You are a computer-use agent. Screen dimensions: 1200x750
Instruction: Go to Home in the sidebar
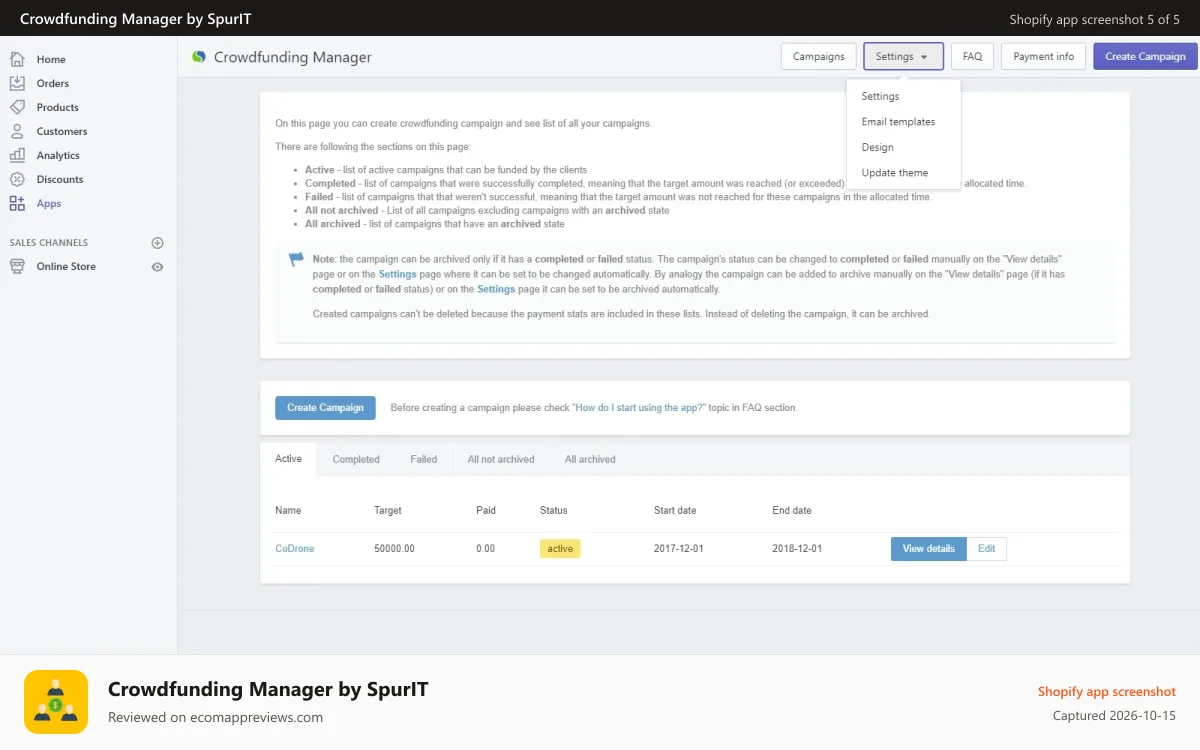(51, 59)
